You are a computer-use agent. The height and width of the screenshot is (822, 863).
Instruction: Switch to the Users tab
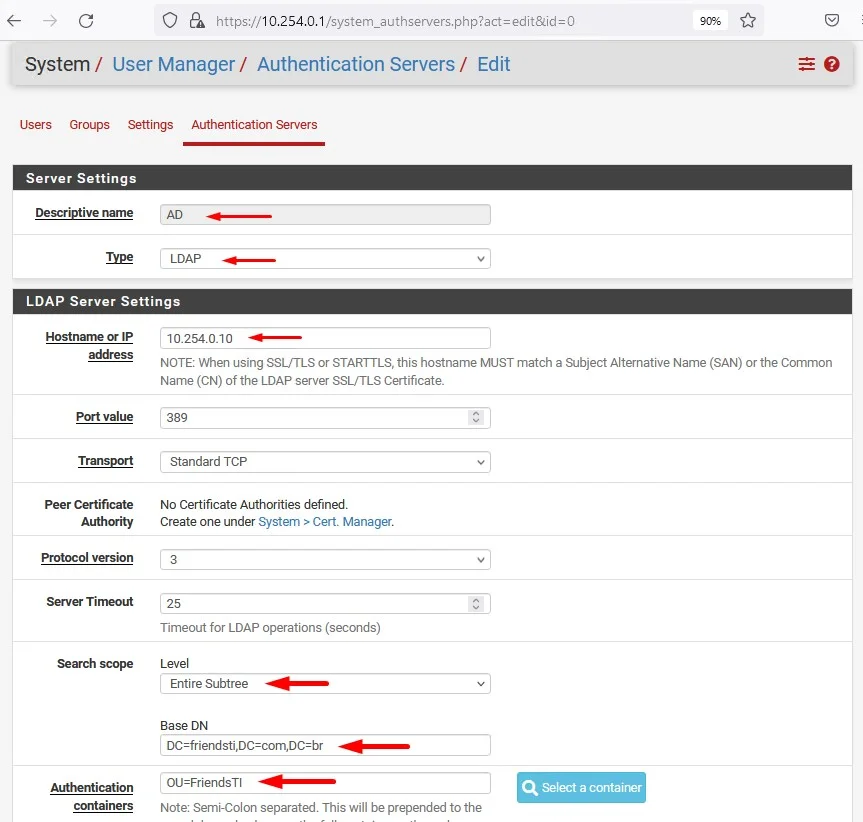tap(36, 125)
